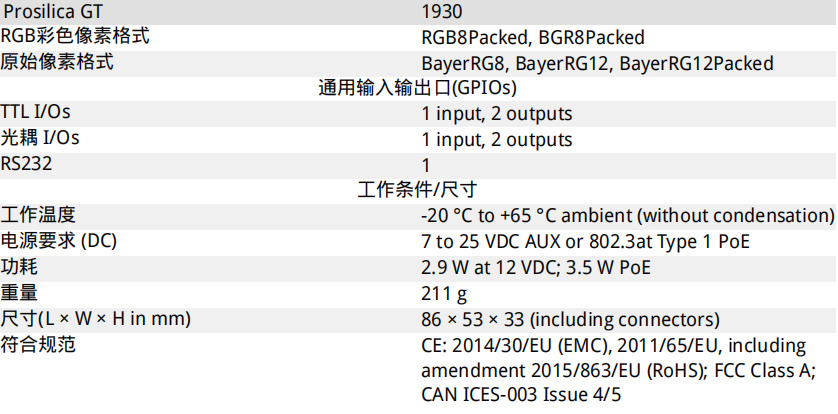Click the TTL I/Os row label
The height and width of the screenshot is (414, 838).
click(35, 112)
